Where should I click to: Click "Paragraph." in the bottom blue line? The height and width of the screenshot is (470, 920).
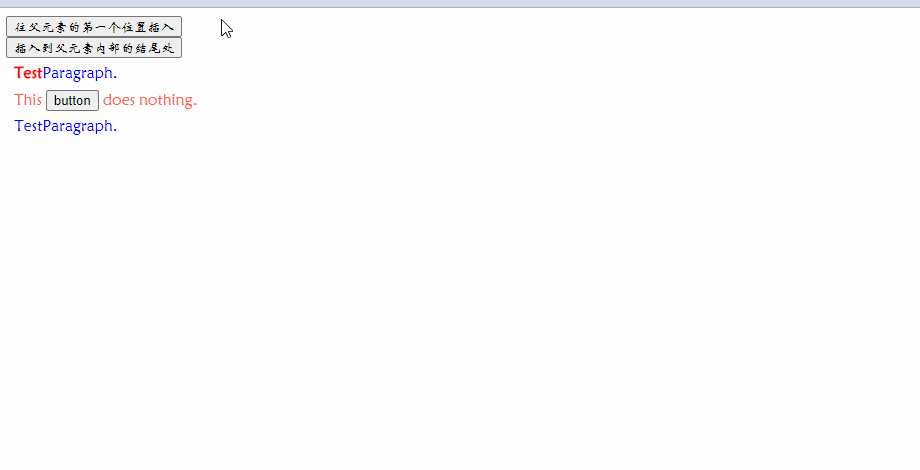[80, 126]
